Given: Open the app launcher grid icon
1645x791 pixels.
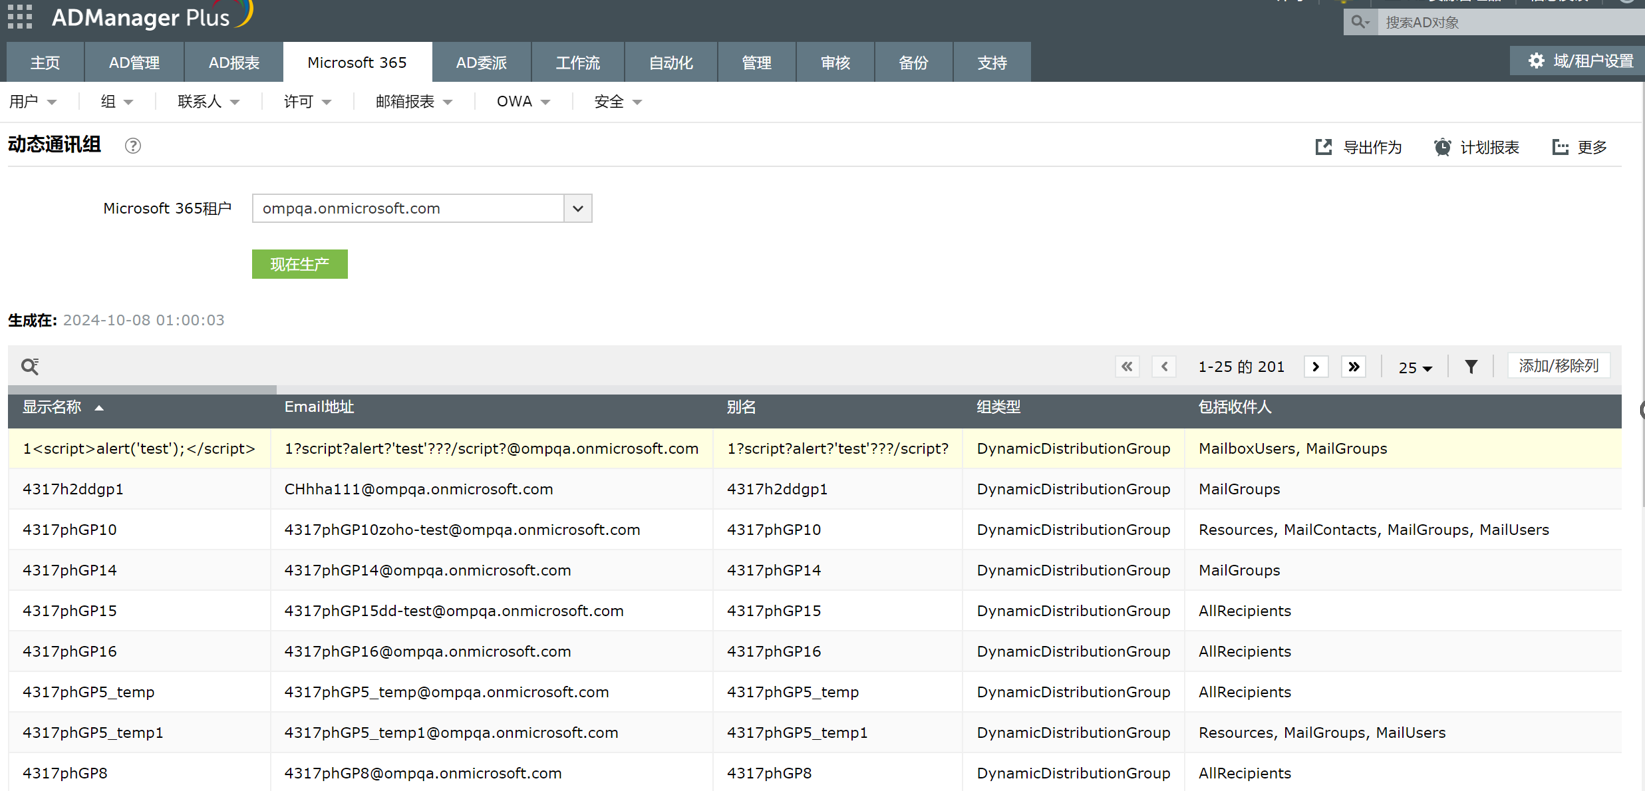Looking at the screenshot, I should 20,16.
